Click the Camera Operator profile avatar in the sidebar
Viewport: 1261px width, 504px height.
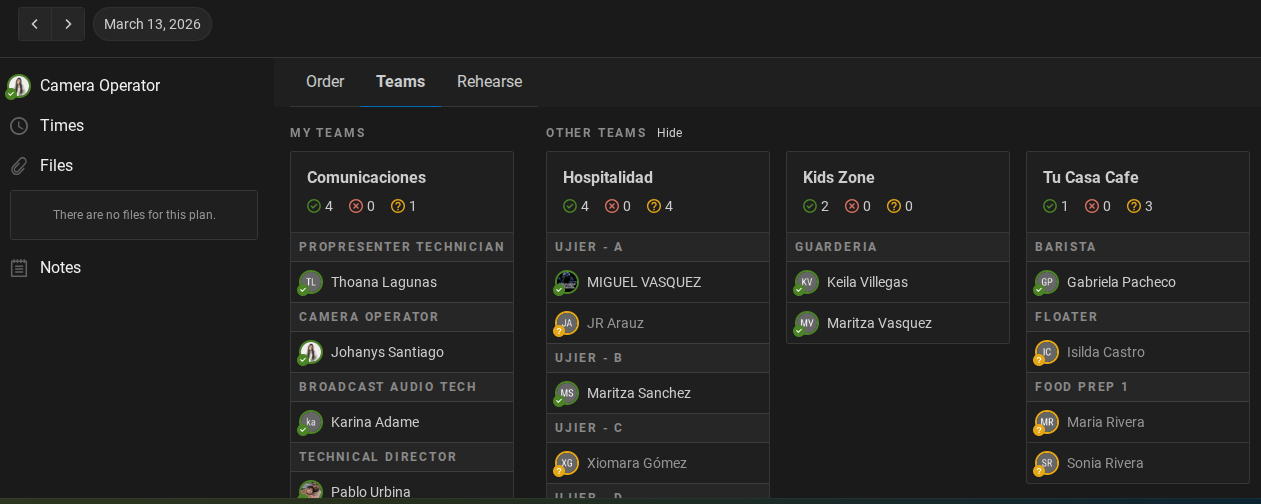point(18,86)
